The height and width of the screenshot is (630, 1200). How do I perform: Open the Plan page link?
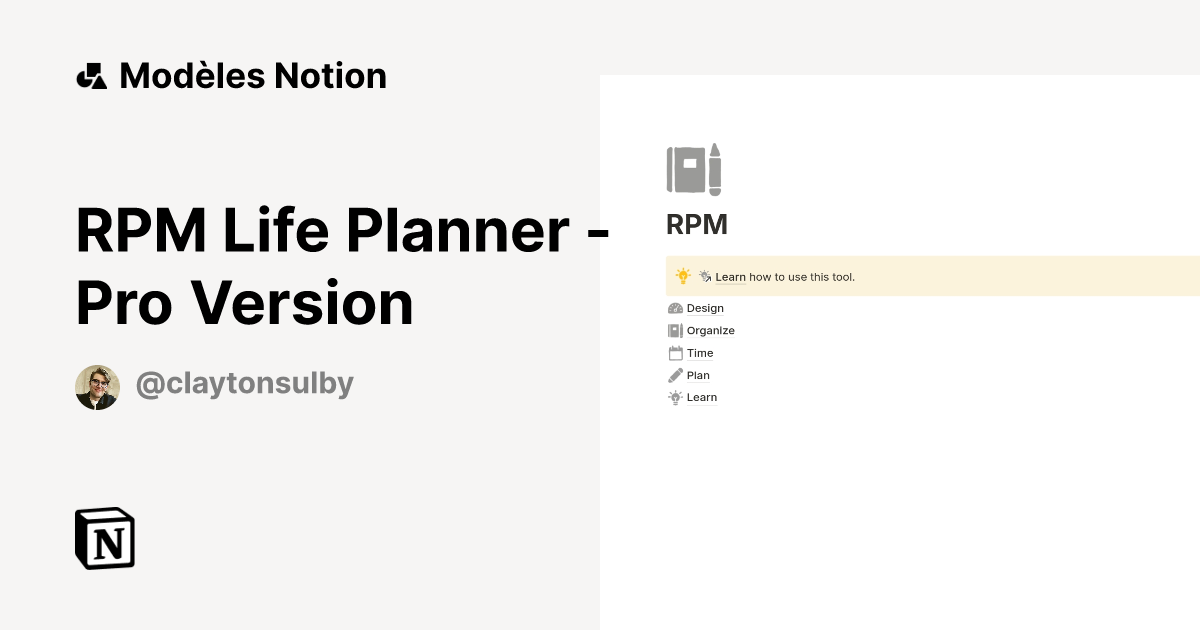click(698, 375)
